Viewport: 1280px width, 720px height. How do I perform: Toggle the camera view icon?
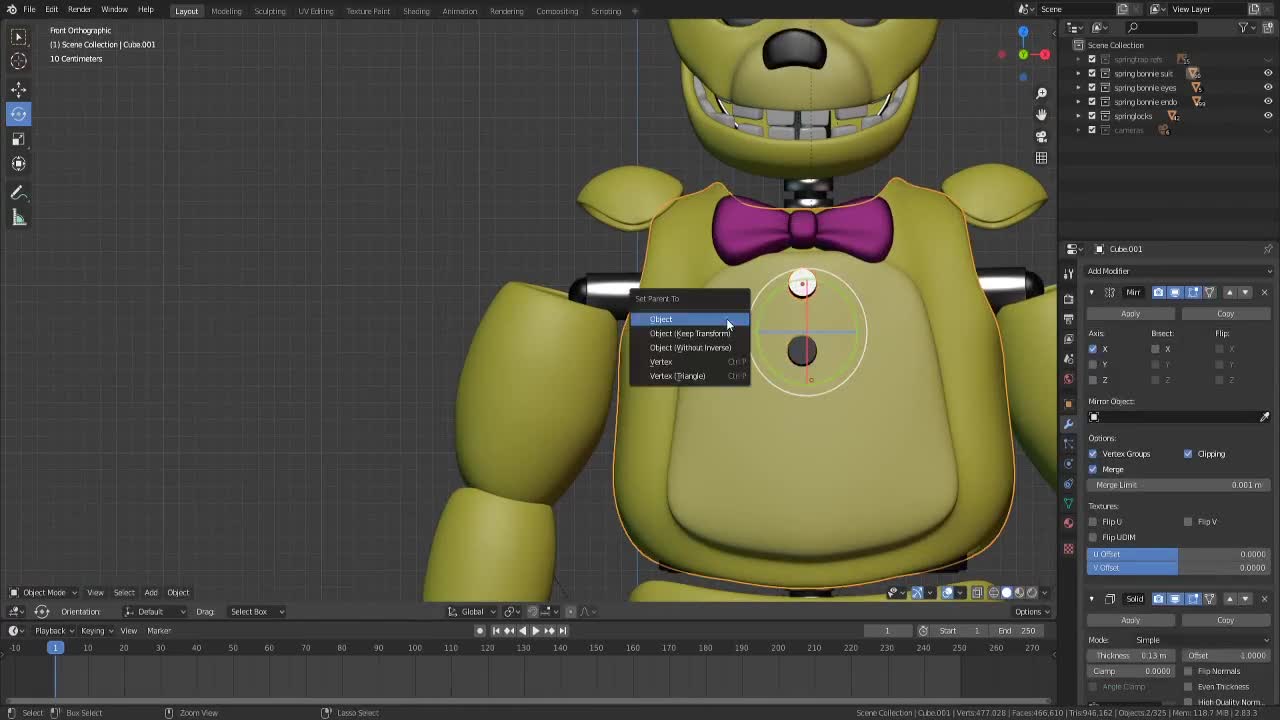click(x=1041, y=136)
